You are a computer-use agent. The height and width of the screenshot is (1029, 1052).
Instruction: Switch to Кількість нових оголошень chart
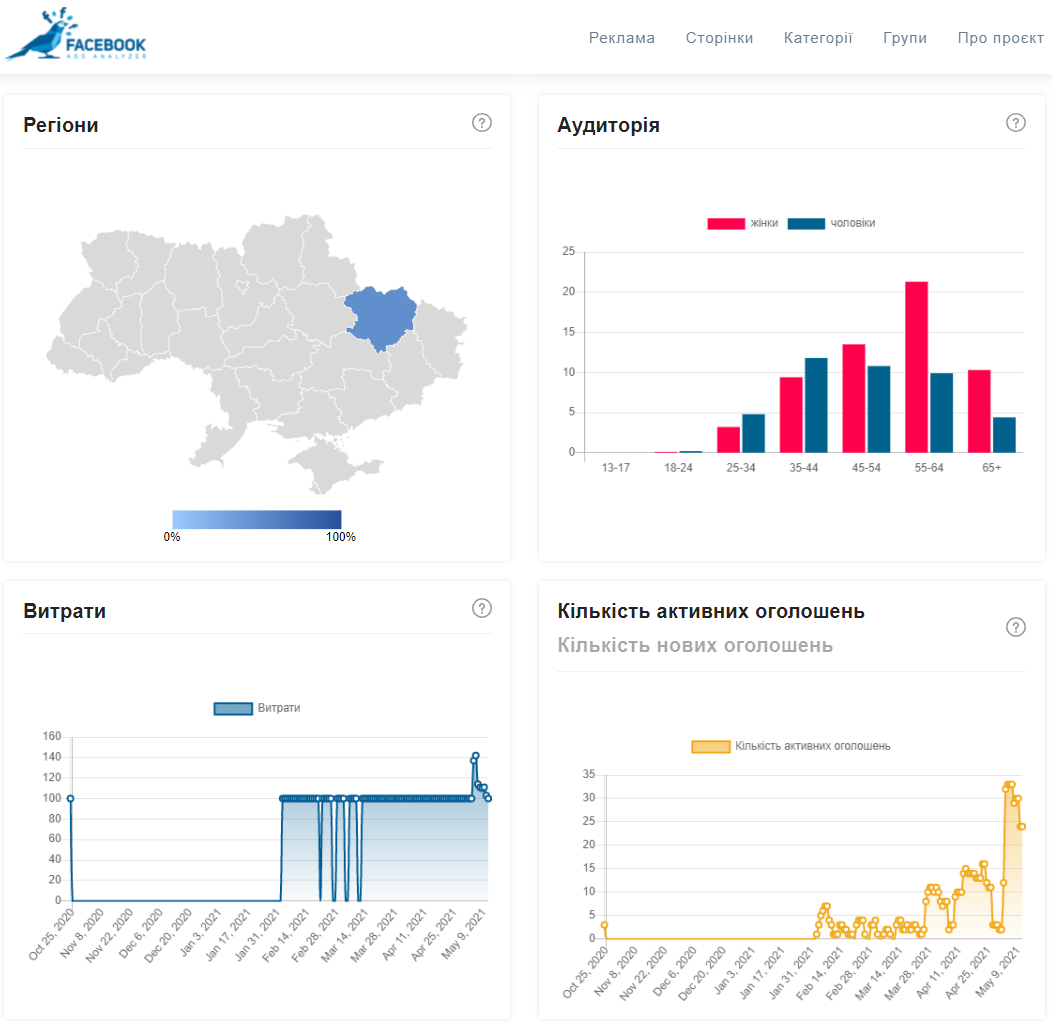[695, 645]
